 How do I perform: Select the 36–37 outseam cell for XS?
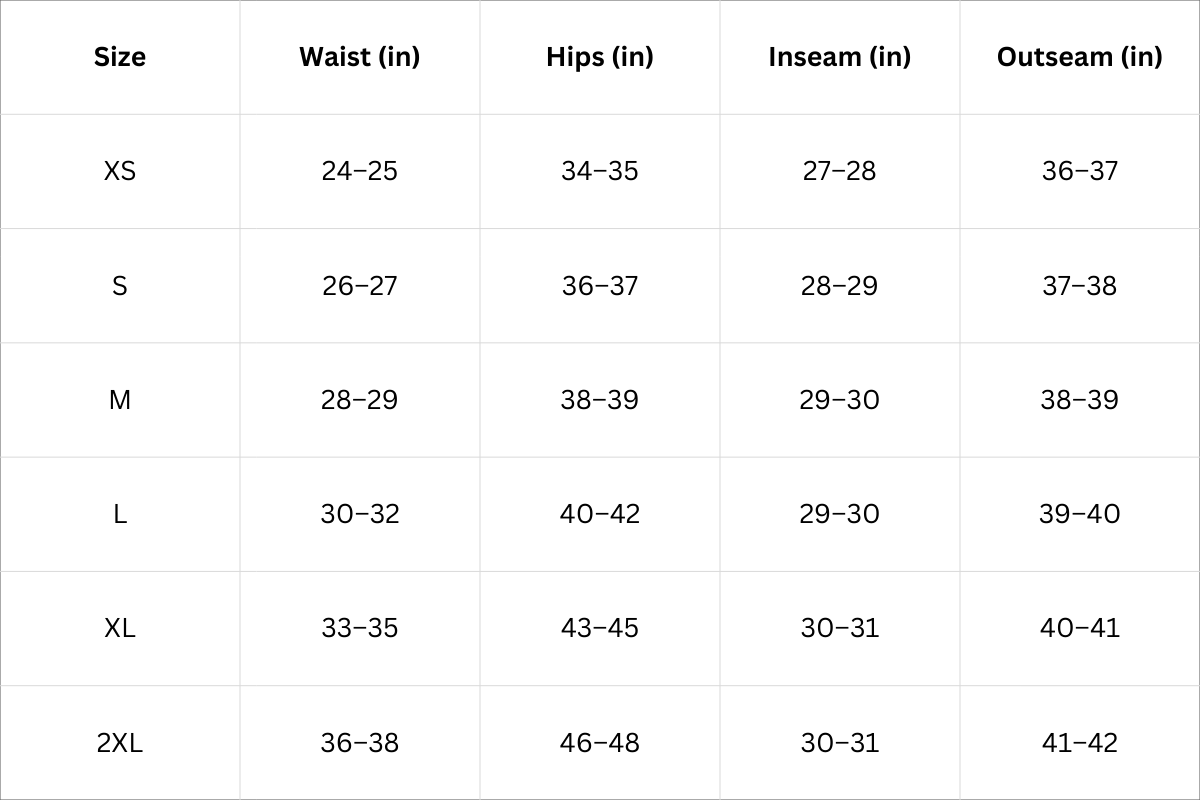1079,171
